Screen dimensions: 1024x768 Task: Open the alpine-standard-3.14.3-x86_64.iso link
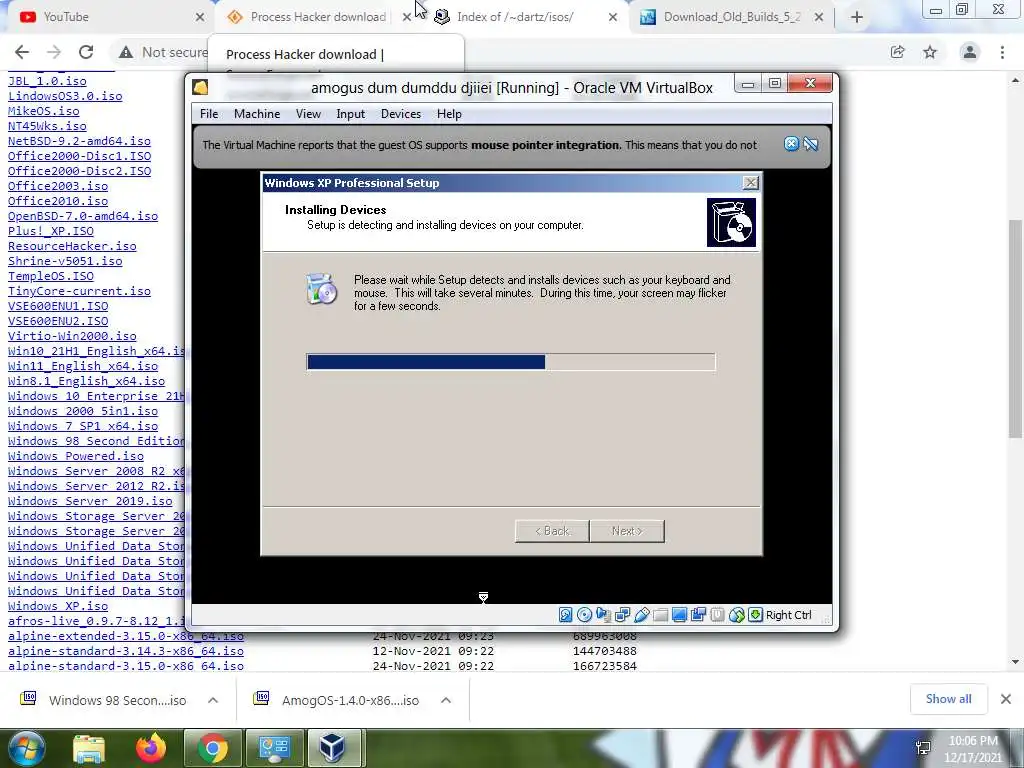(x=126, y=651)
